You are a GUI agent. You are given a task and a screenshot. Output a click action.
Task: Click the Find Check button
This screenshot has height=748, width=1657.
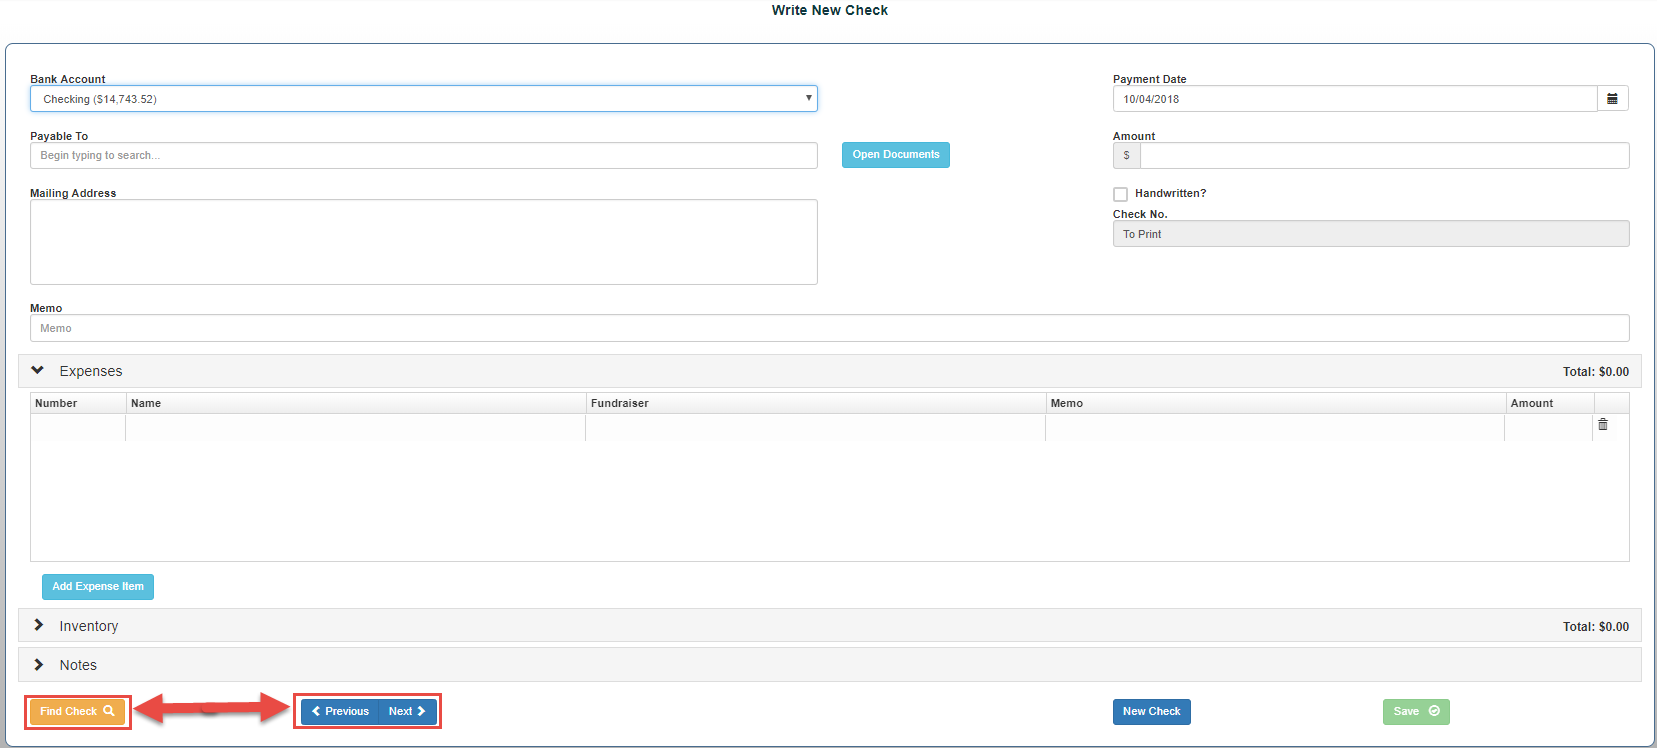(x=77, y=712)
